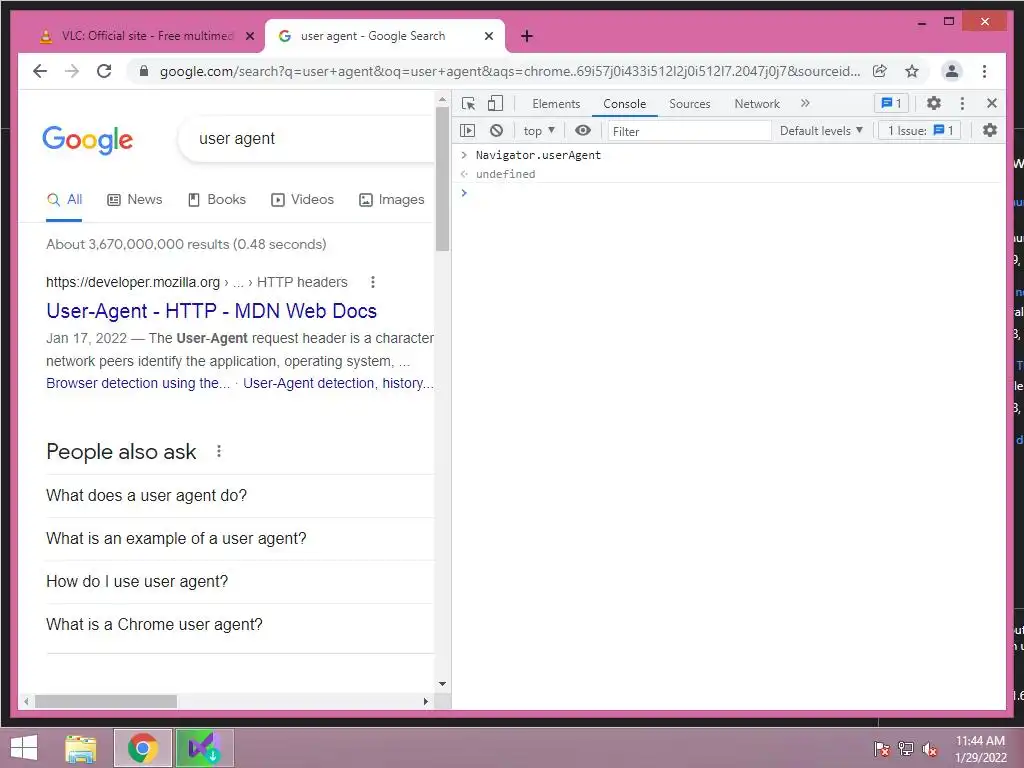Switch to News search results
This screenshot has height=768, width=1024.
[135, 200]
